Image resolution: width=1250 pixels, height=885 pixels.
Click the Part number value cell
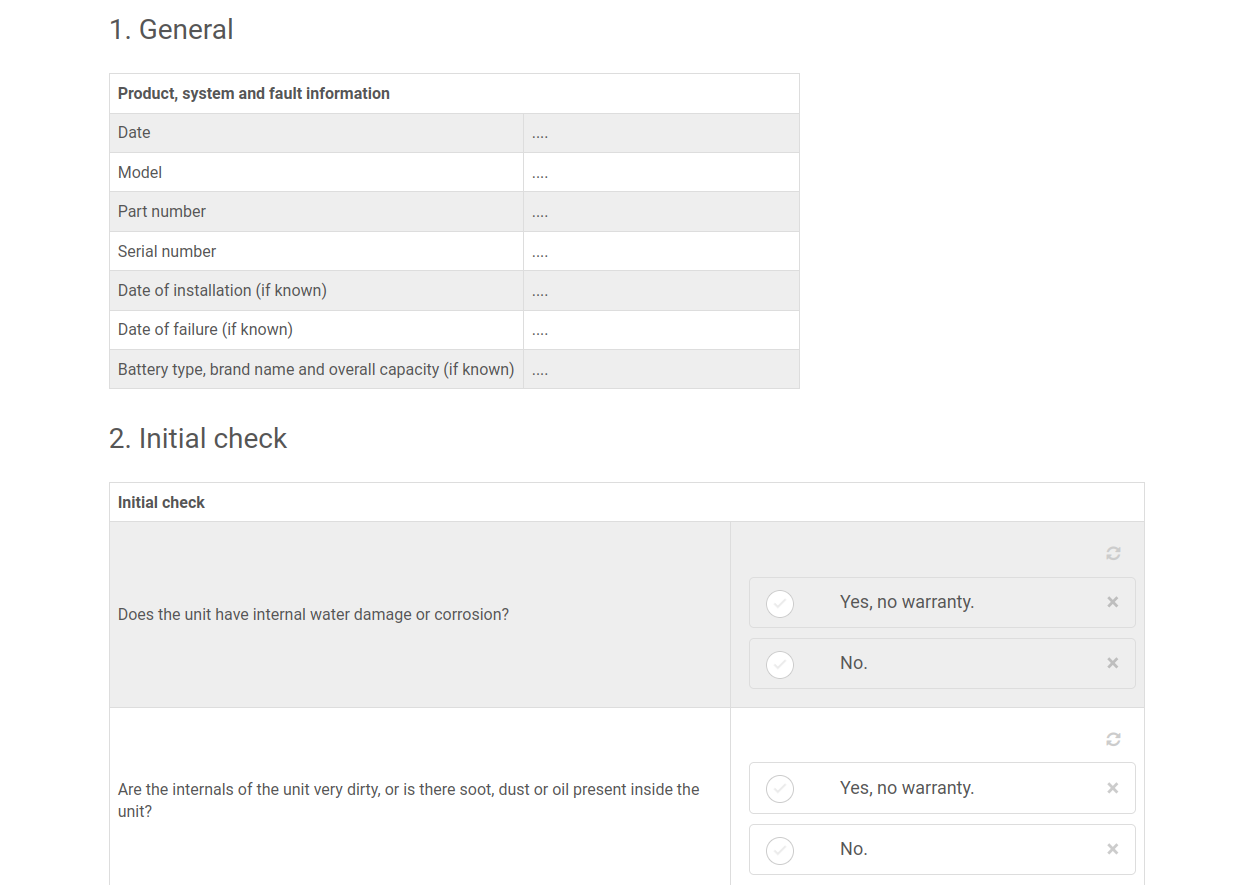point(660,212)
